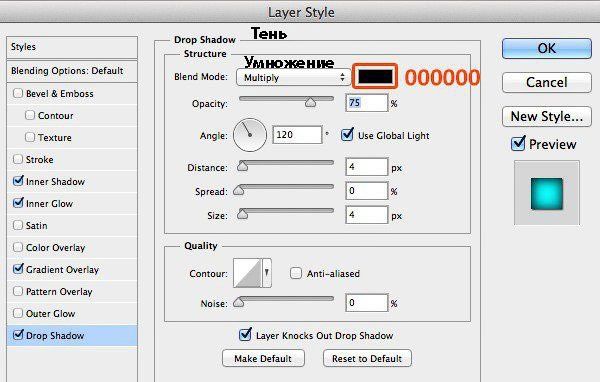Toggle Layer Knocks Out Drop Shadow
This screenshot has width=600, height=382.
[x=245, y=335]
